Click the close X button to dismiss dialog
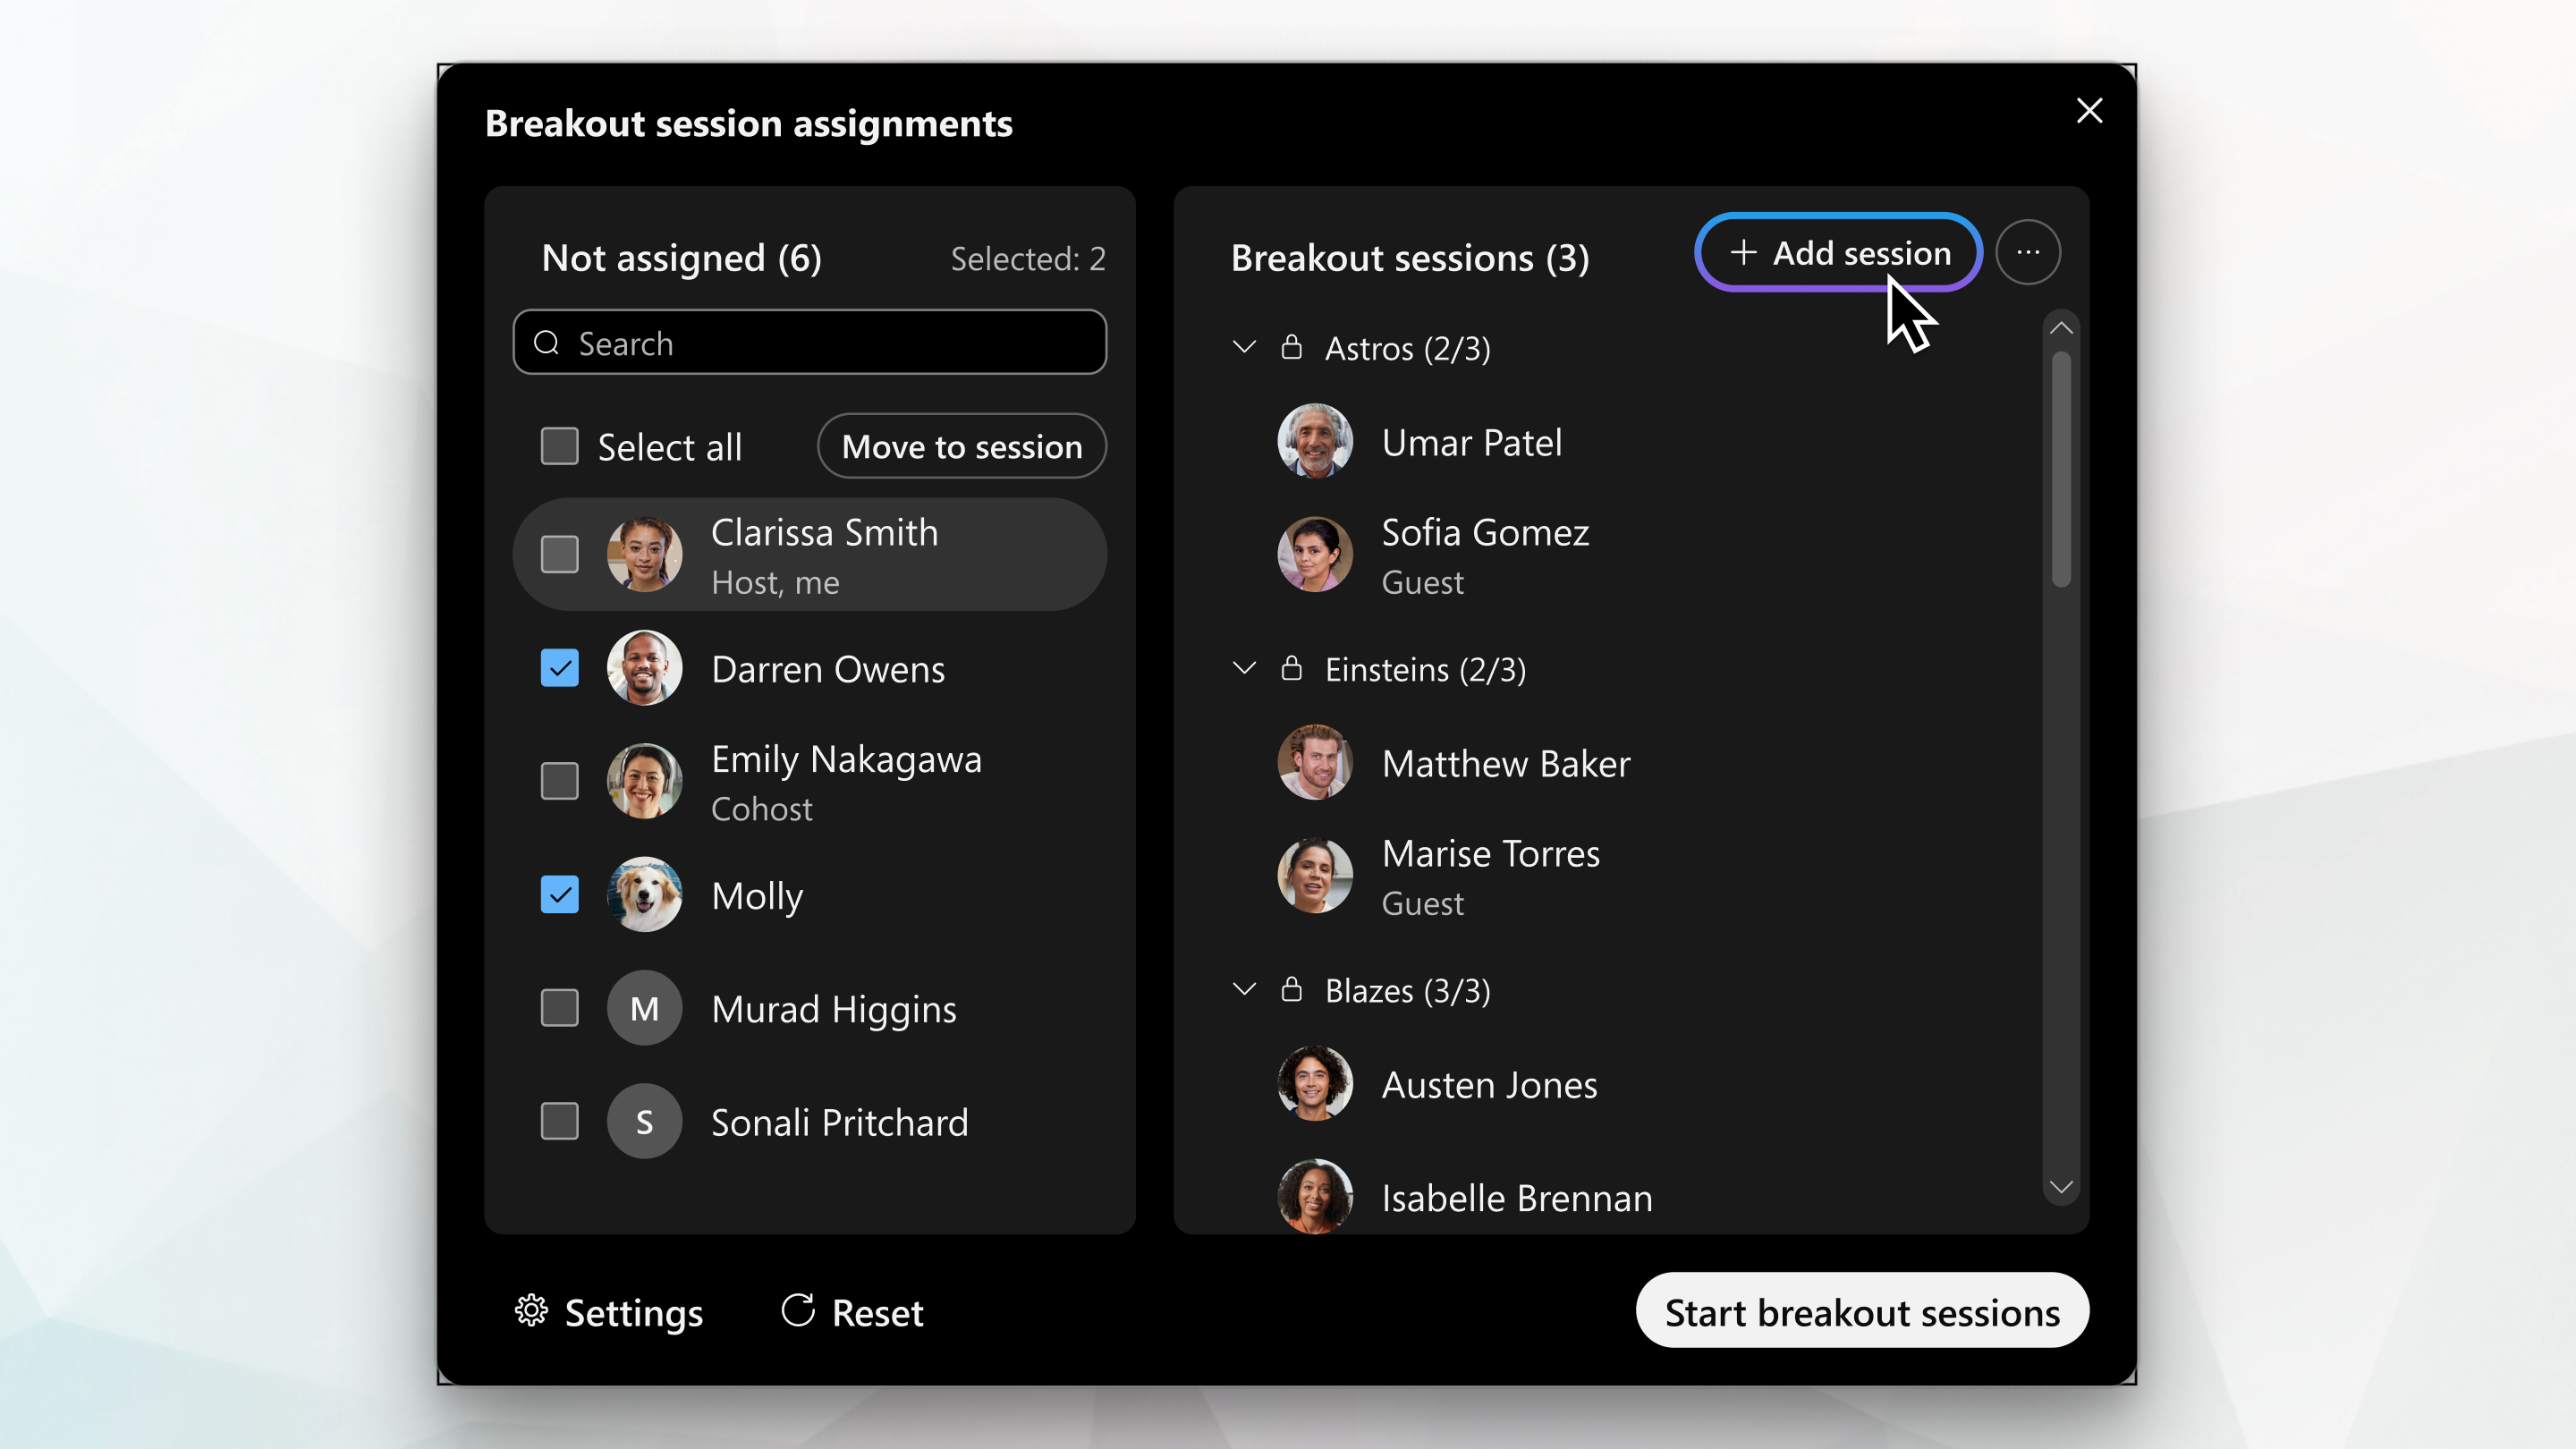The image size is (2576, 1449). 2089,110
